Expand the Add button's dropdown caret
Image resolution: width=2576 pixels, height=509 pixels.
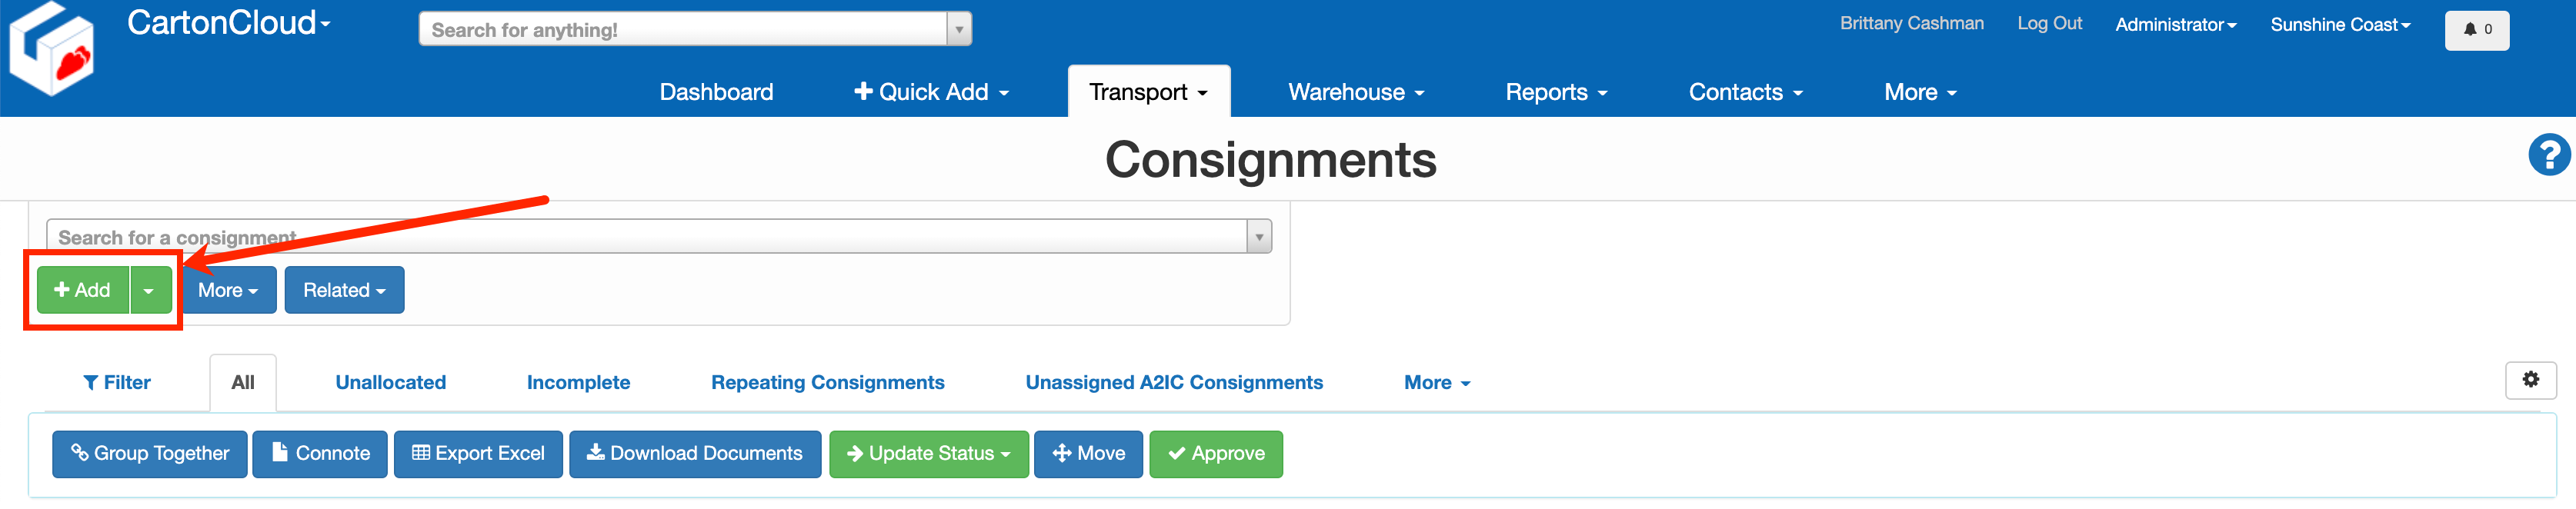tap(148, 290)
